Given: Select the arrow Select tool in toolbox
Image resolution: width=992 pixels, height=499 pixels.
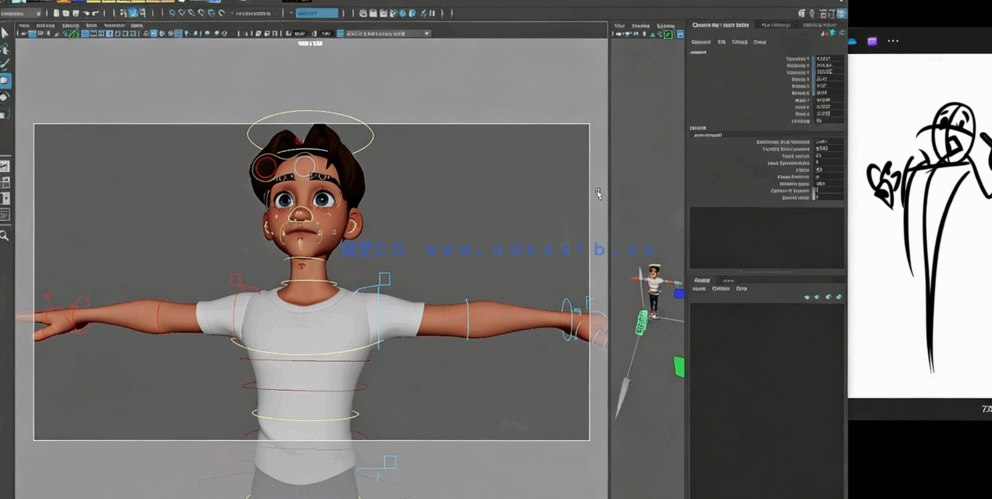Looking at the screenshot, I should pos(5,33).
